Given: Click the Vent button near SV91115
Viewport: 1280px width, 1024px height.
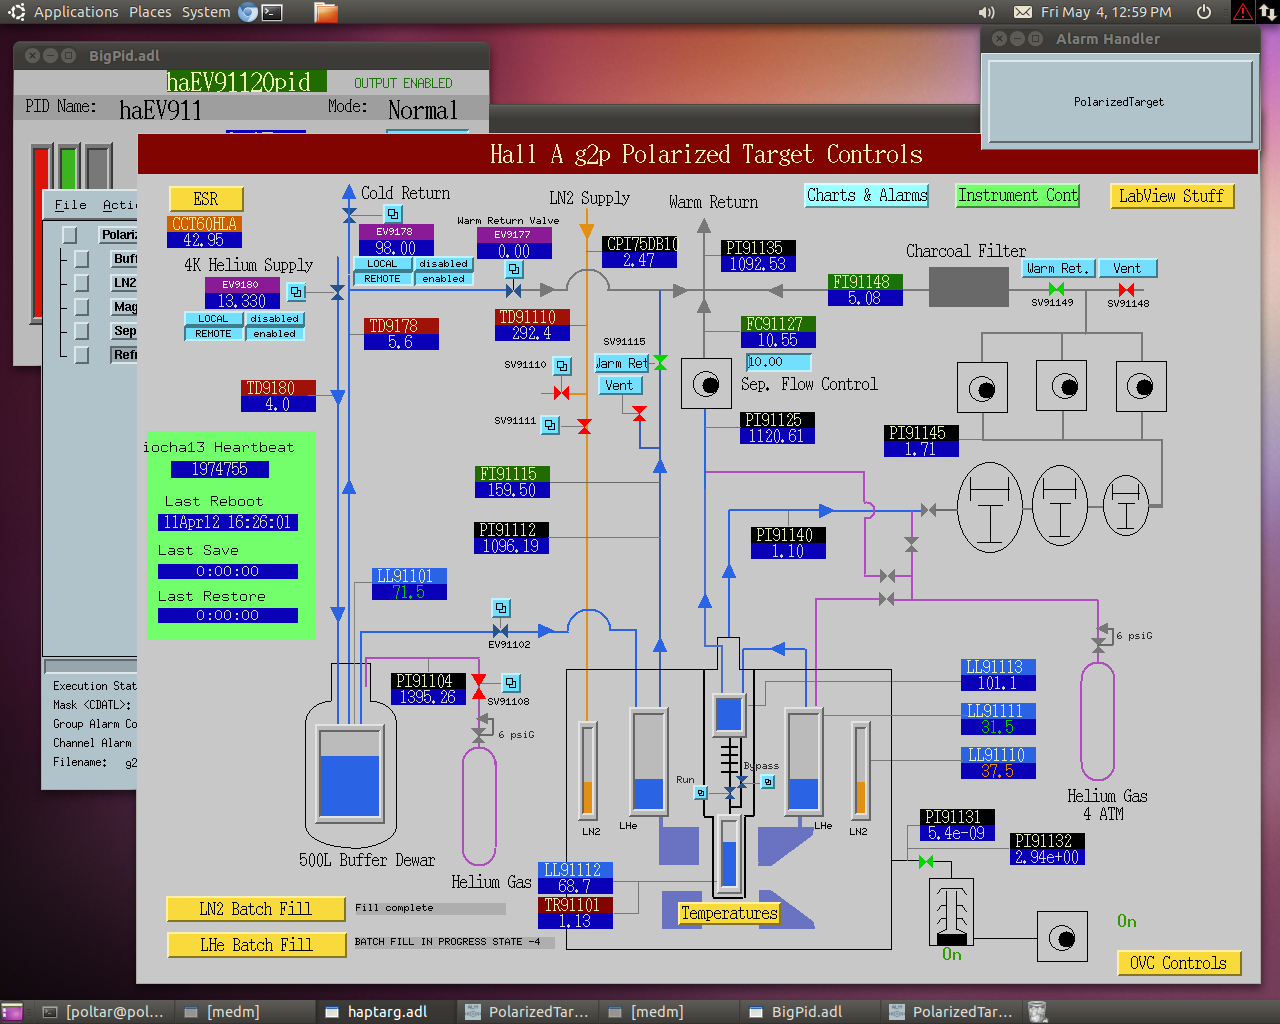Looking at the screenshot, I should 619,386.
